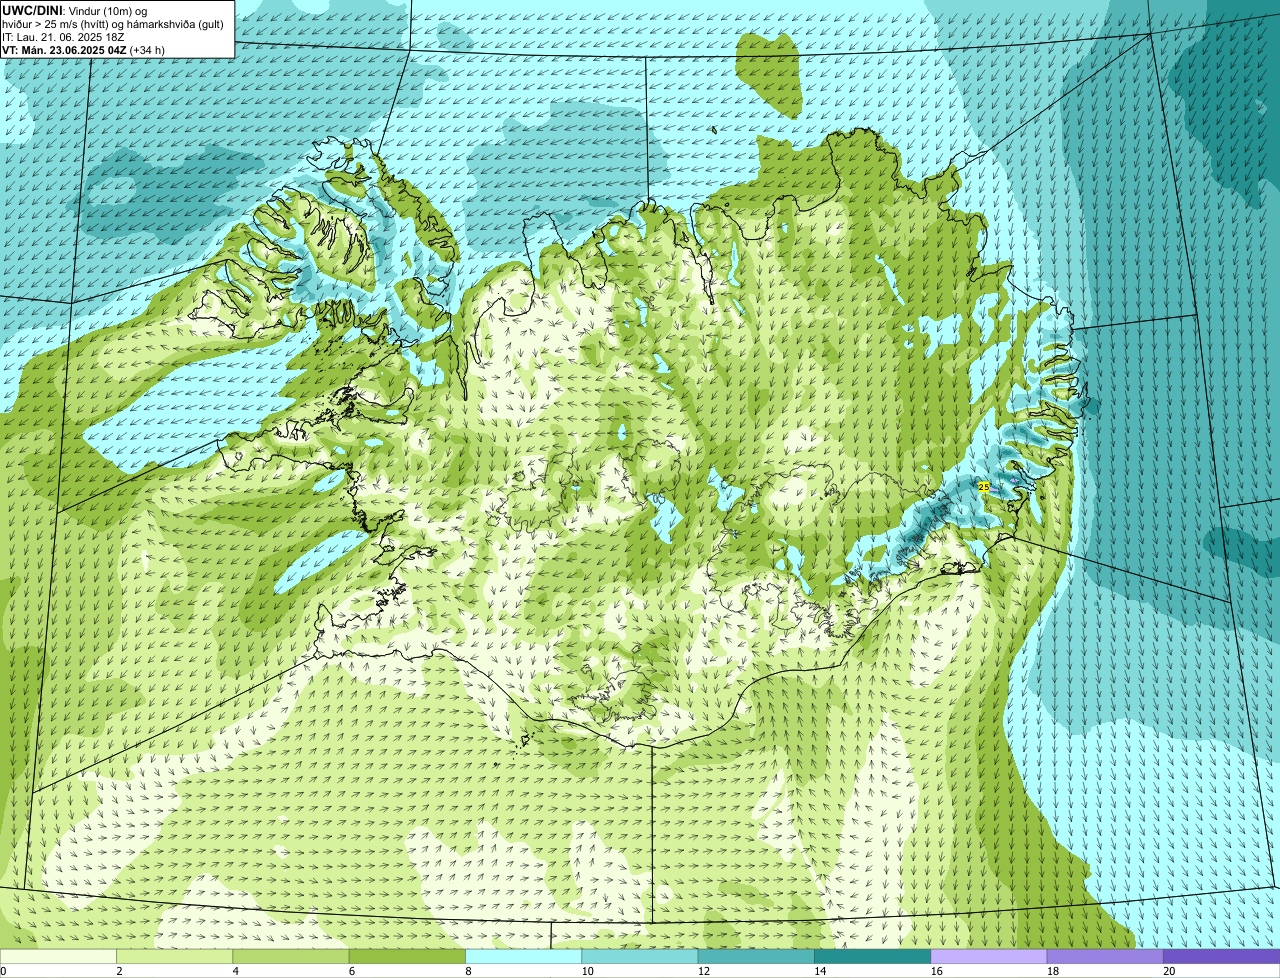Click the initial time 'IT: Lau. 21. 06. 2025 18Z'
Viewport: 1280px width, 978px height.
(62, 36)
